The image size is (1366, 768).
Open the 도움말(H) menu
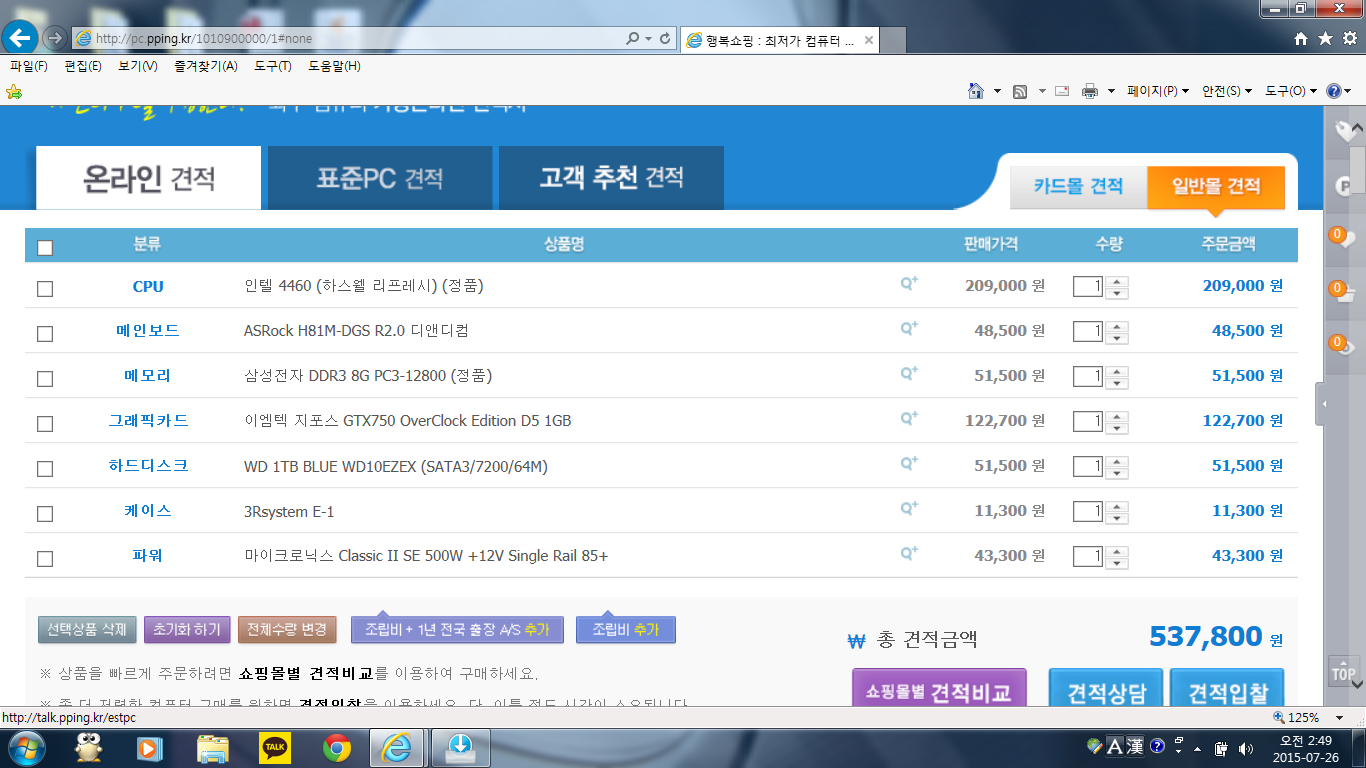(x=334, y=66)
